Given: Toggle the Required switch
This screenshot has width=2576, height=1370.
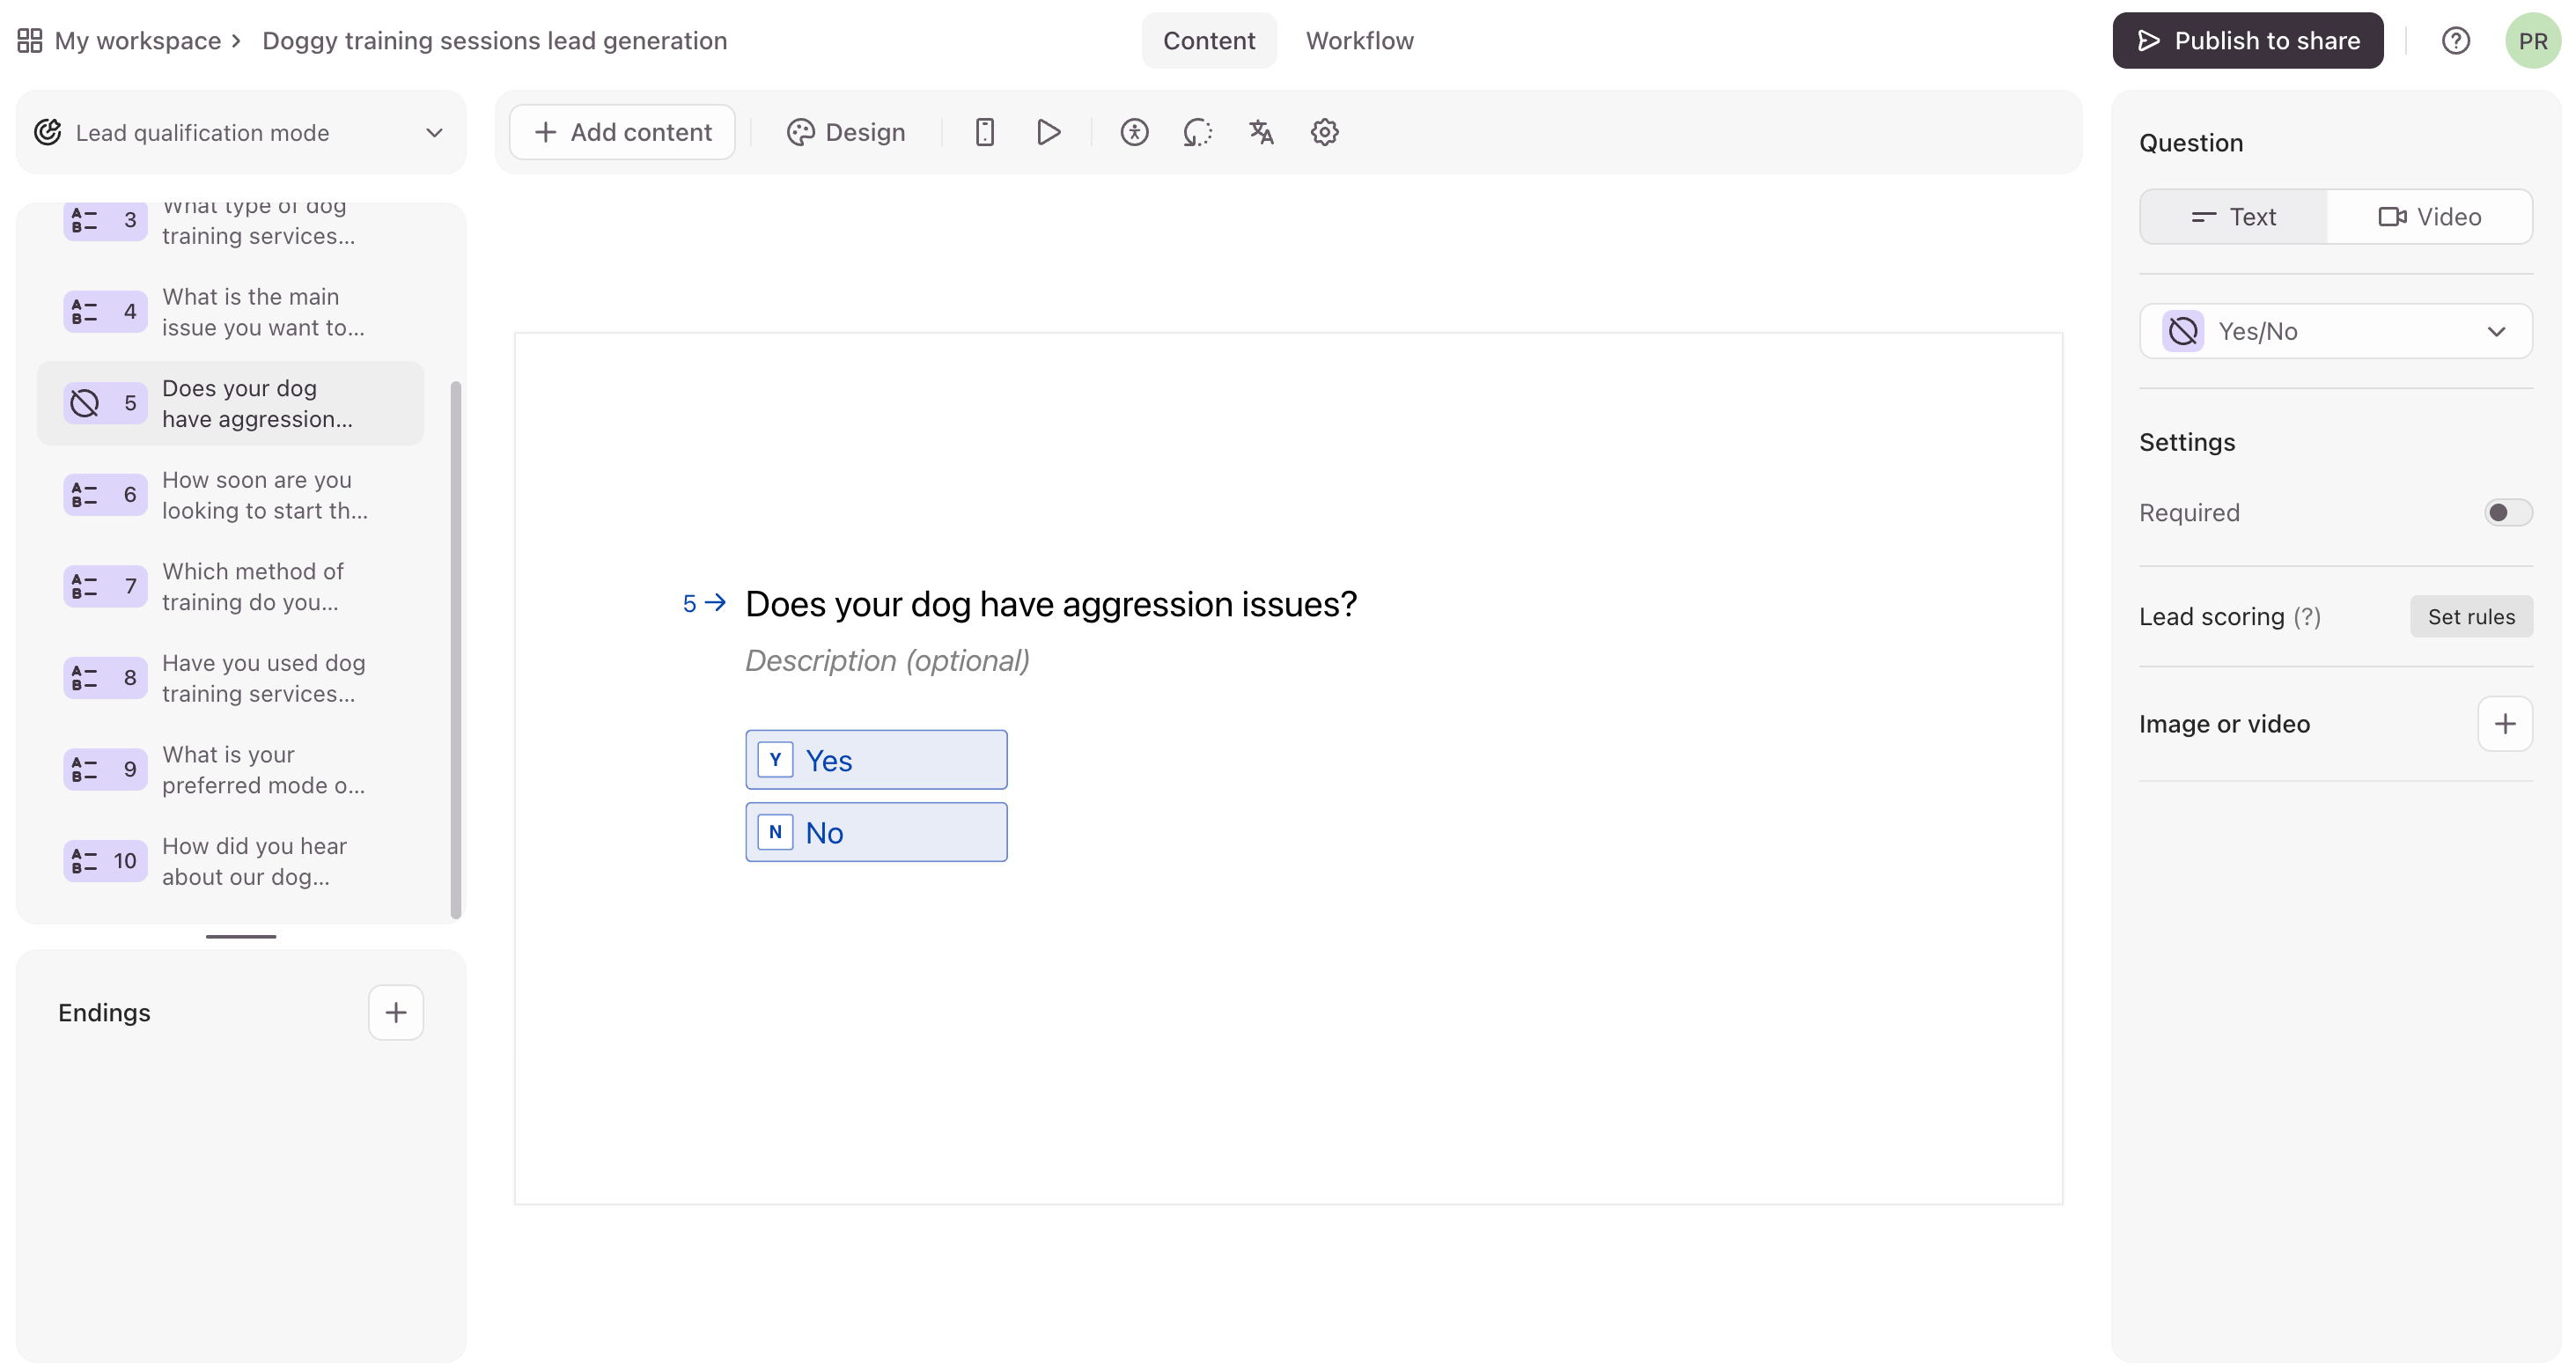Looking at the screenshot, I should tap(2508, 512).
